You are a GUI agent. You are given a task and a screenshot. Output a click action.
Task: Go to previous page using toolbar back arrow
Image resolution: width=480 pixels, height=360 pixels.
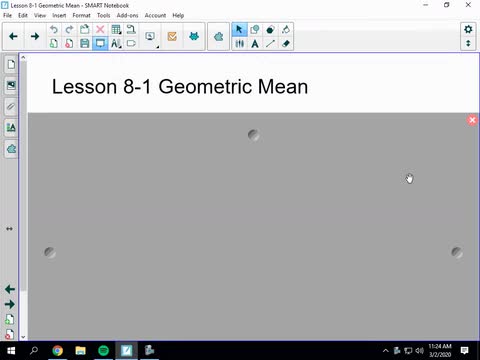13,36
